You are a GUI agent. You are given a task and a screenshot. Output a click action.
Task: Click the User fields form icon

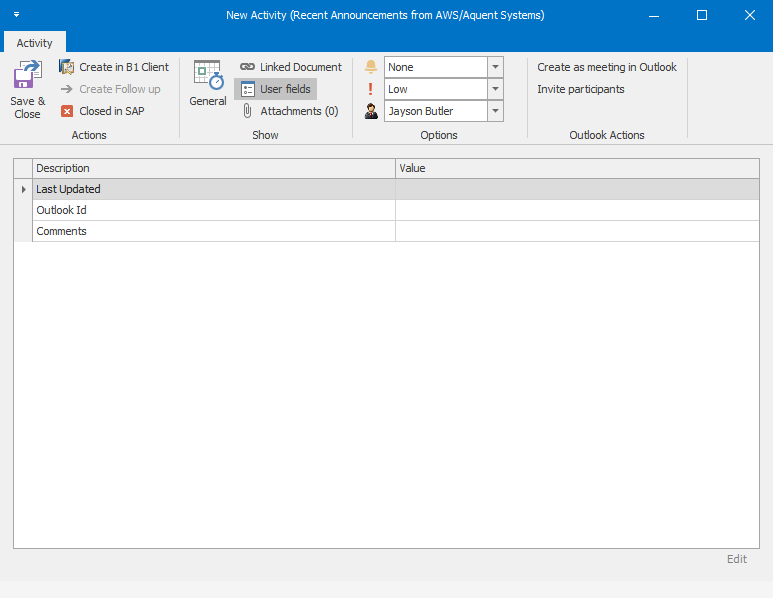[247, 89]
